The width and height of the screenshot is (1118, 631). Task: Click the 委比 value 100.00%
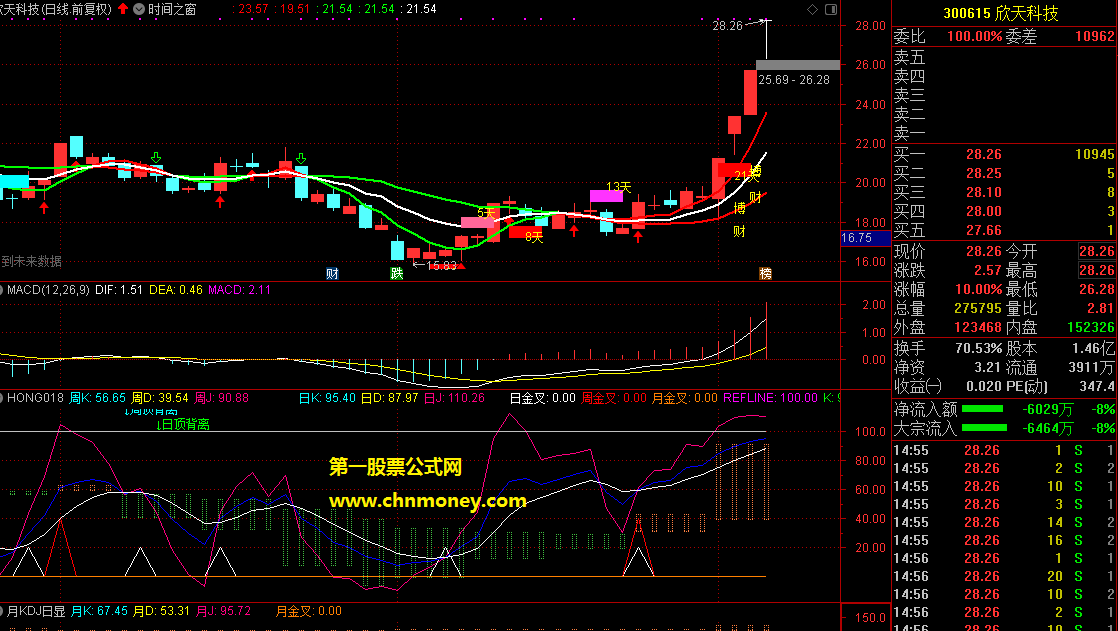tap(975, 36)
